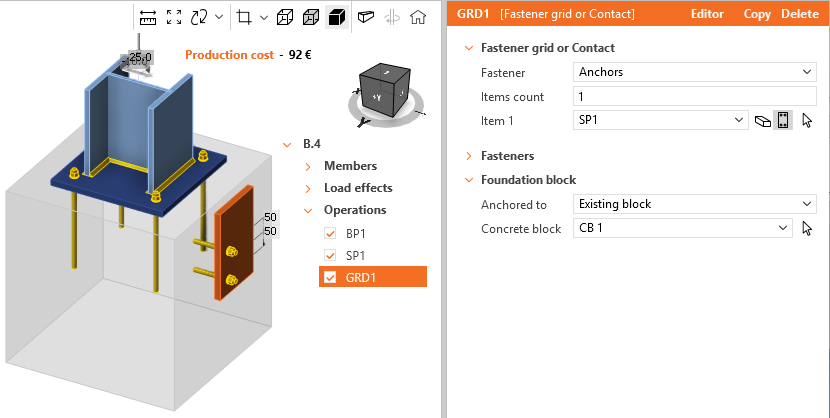Screen dimensions: 830x418
Task: Click the greyed mirror rotate icon
Action: click(392, 17)
